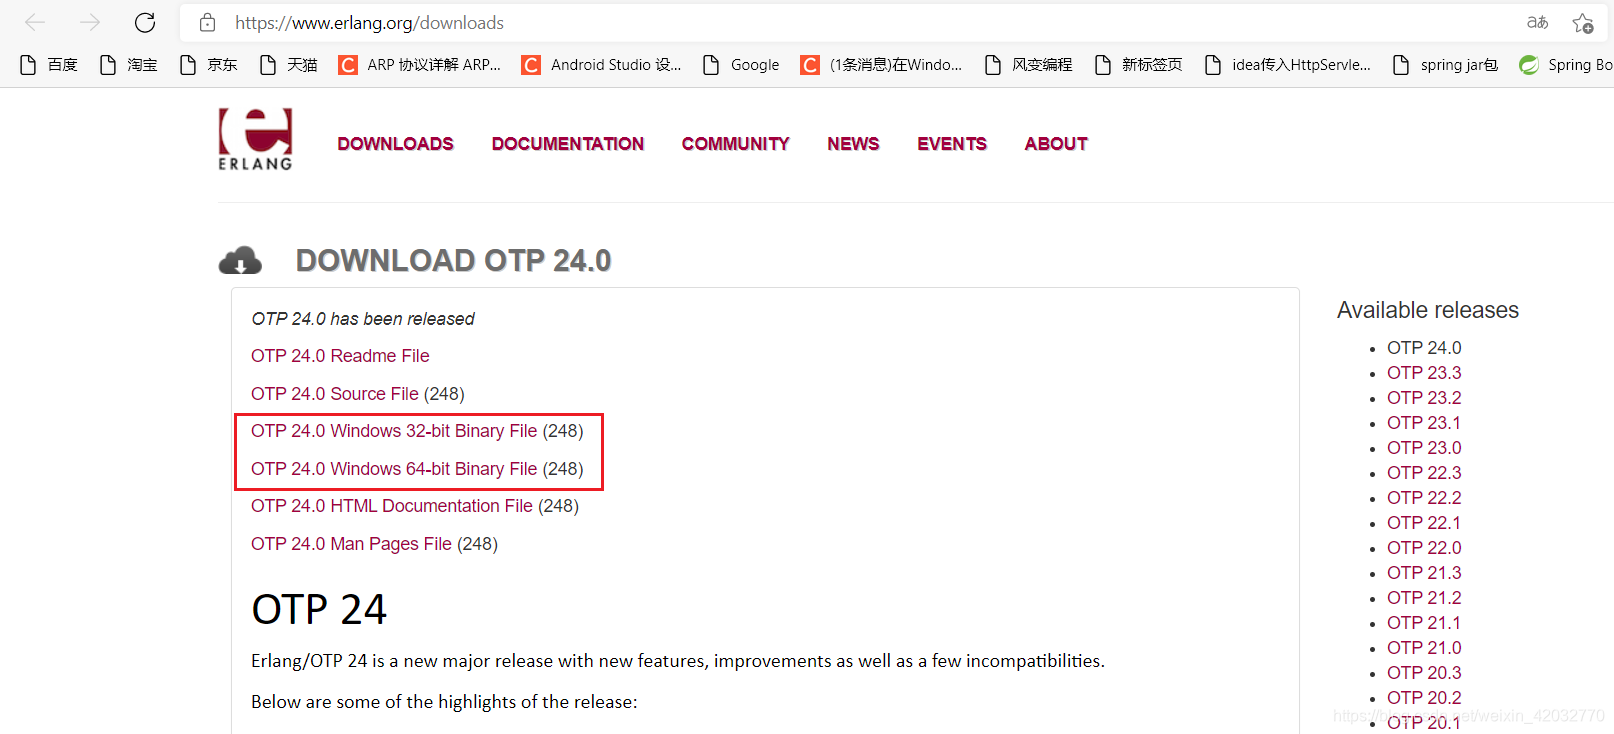
Task: Open the COMMUNITY menu
Action: click(735, 144)
